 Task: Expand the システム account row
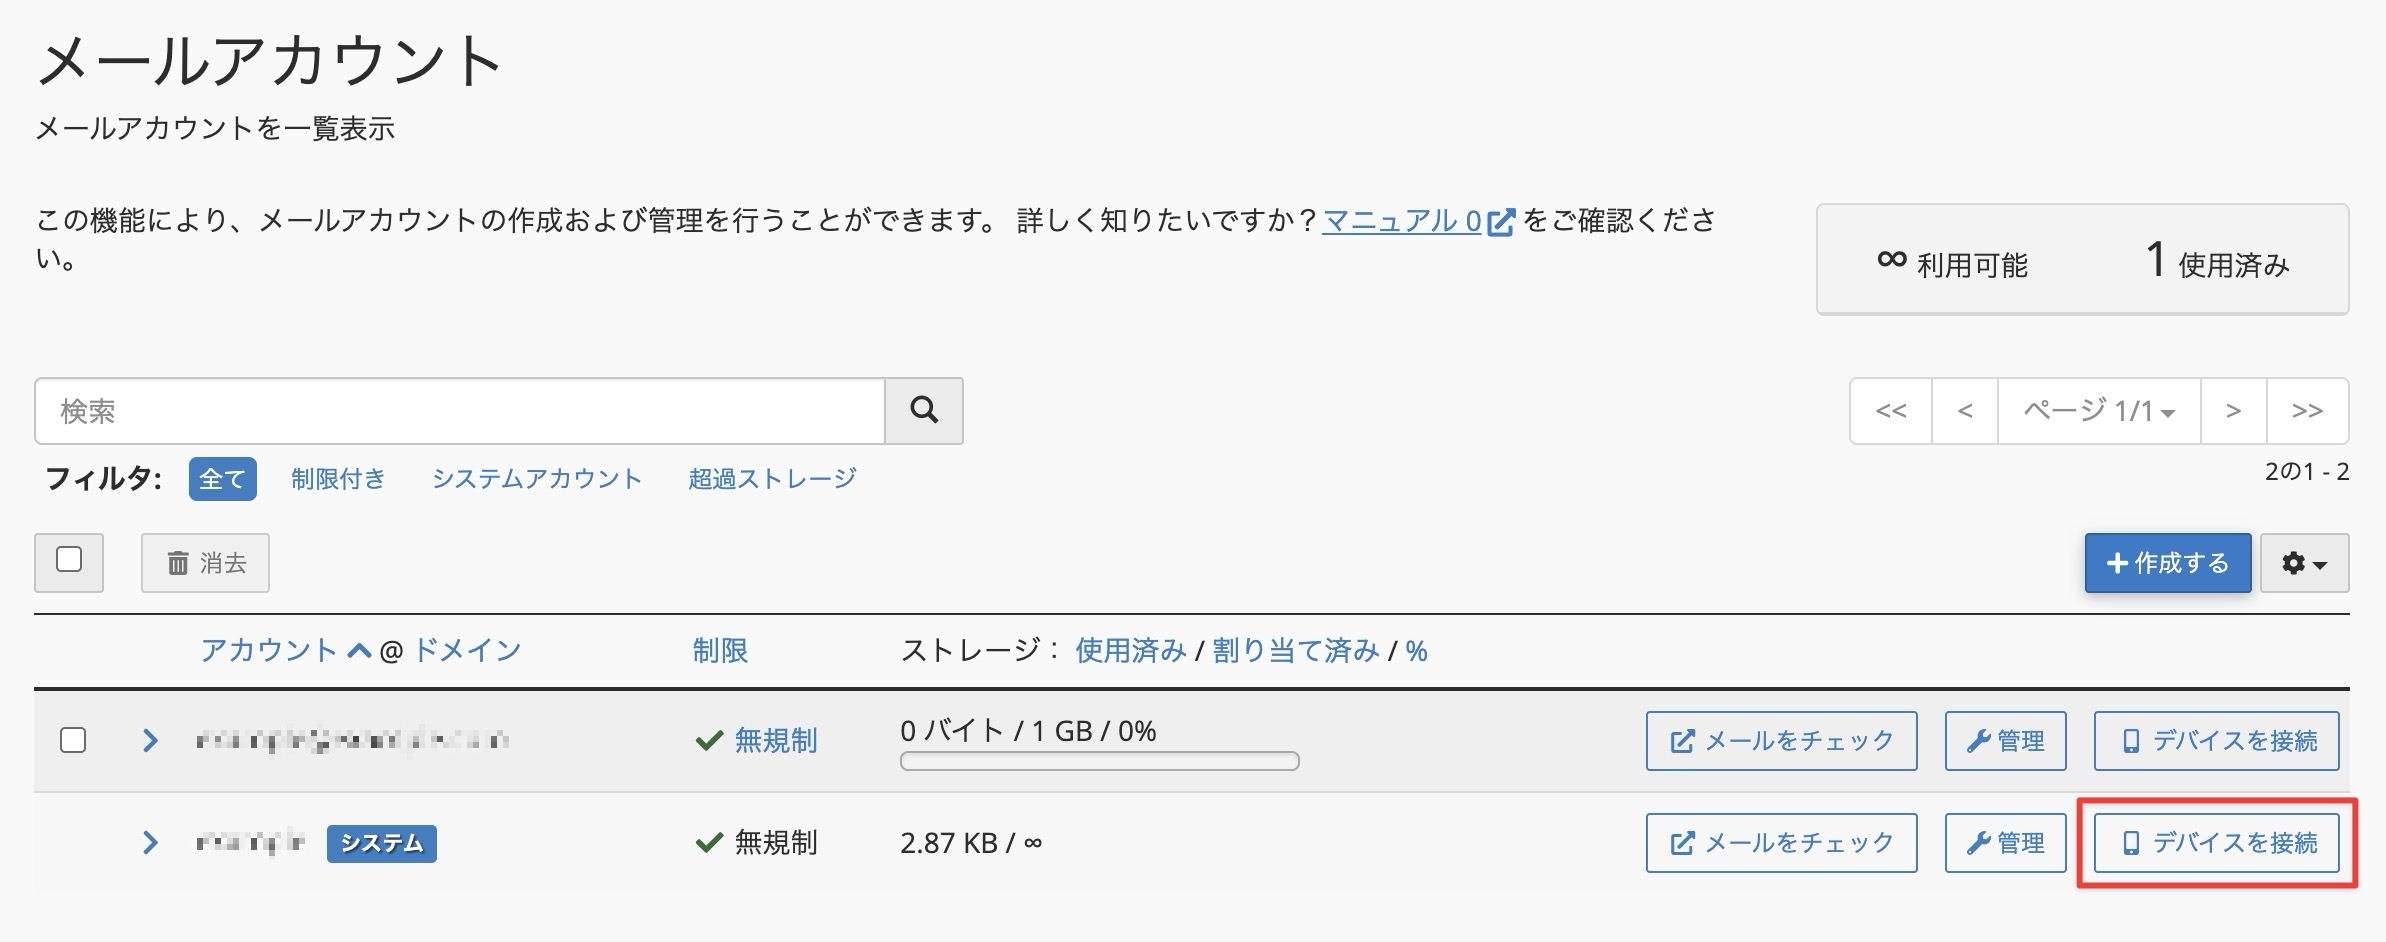point(150,842)
